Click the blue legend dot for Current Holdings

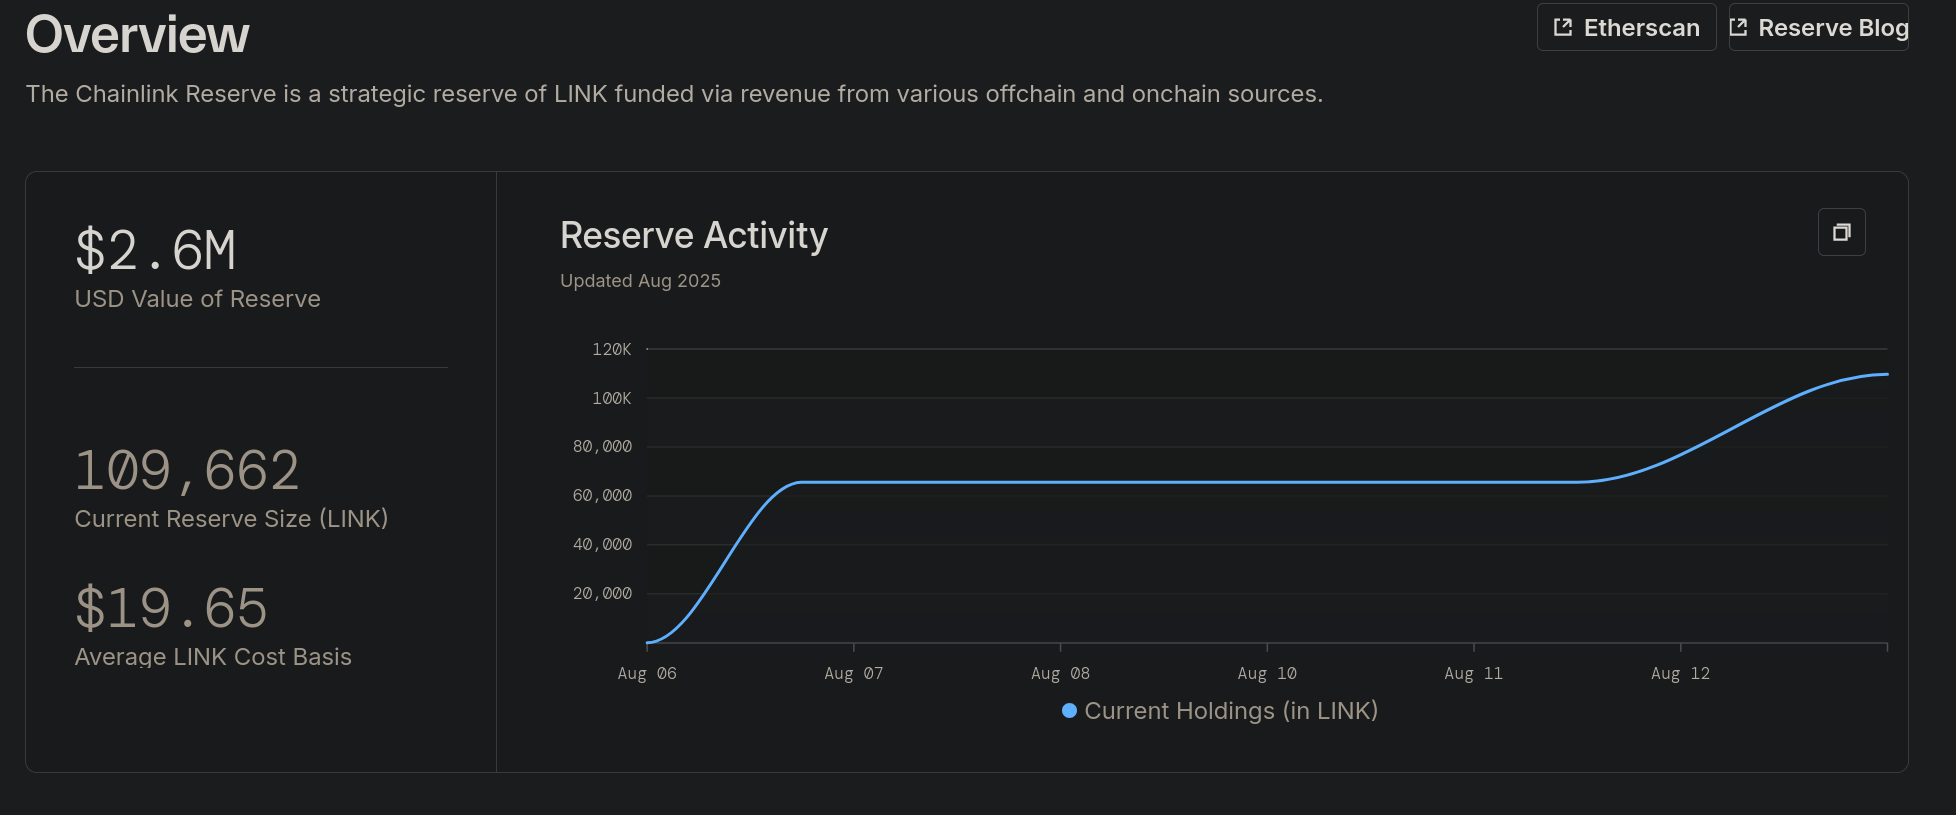(x=1069, y=711)
